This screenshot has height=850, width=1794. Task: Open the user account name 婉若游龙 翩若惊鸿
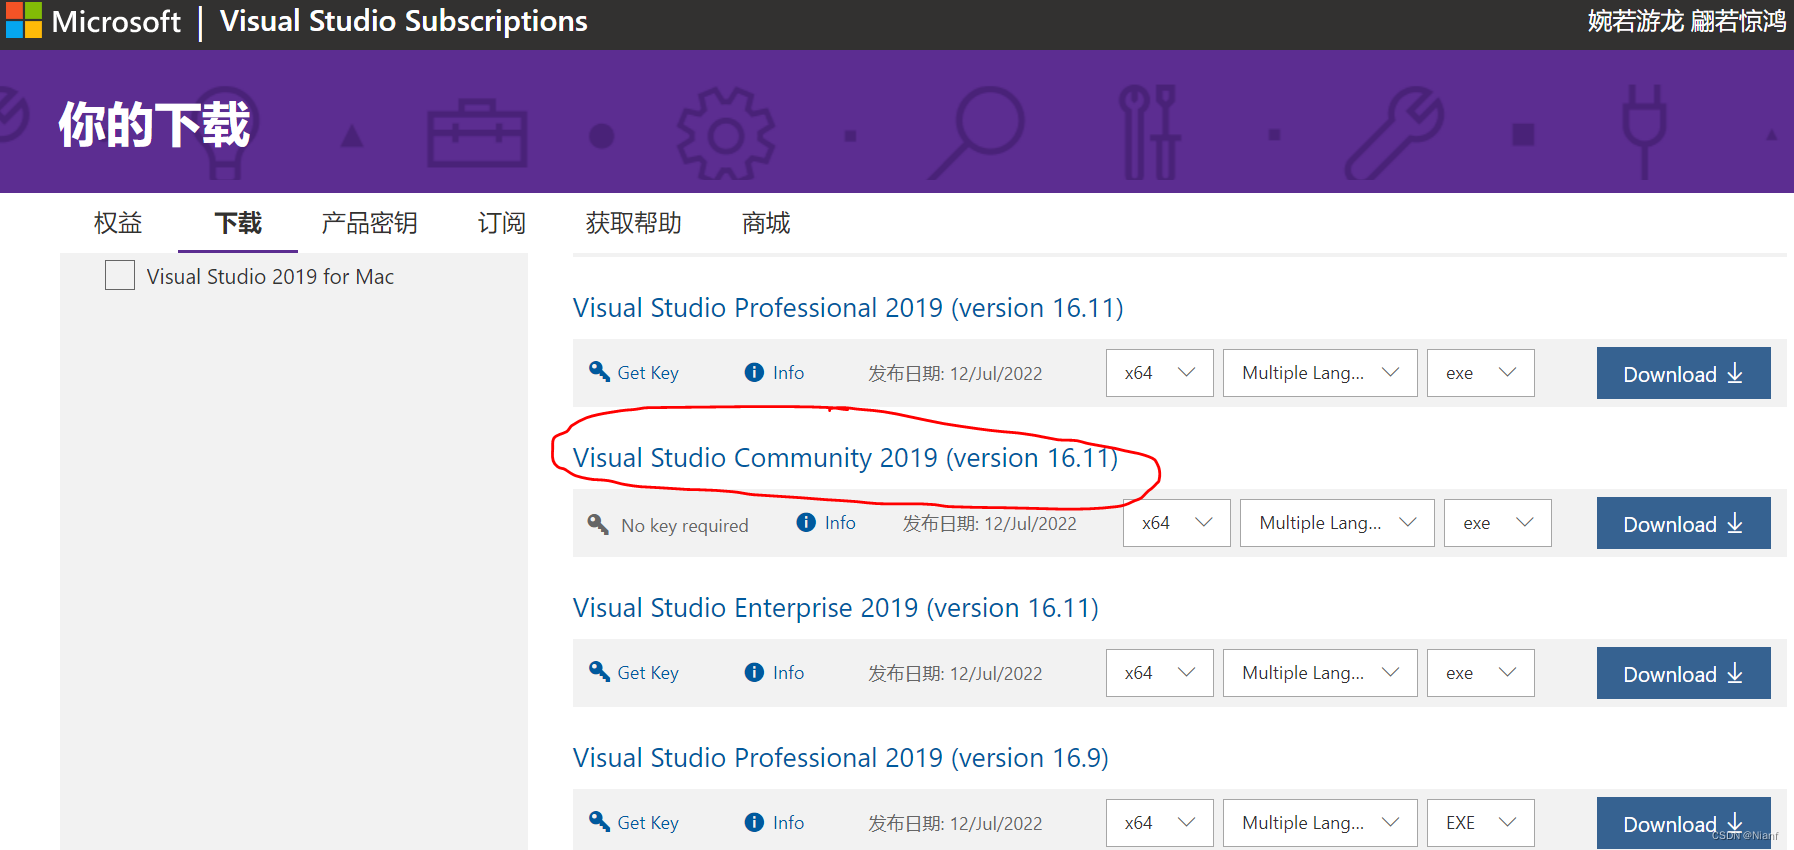pyautogui.click(x=1687, y=21)
